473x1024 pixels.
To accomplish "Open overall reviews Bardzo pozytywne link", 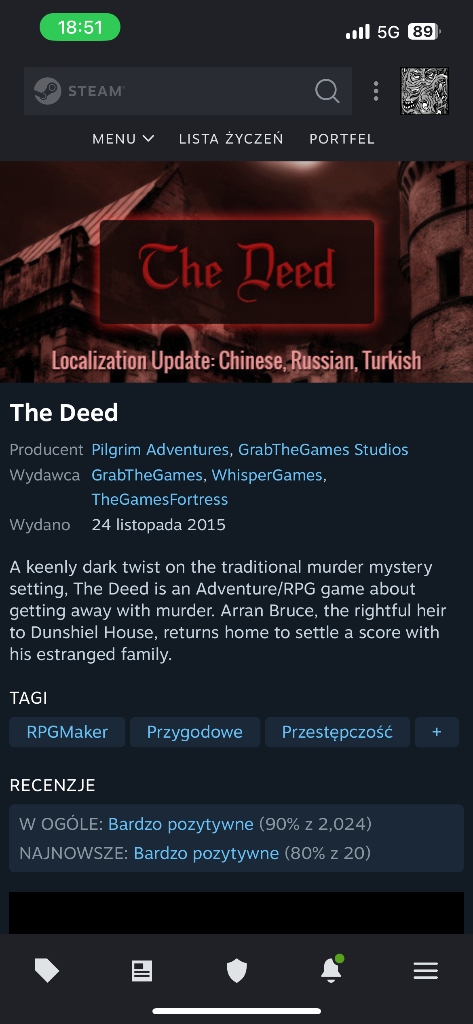I will 181,824.
